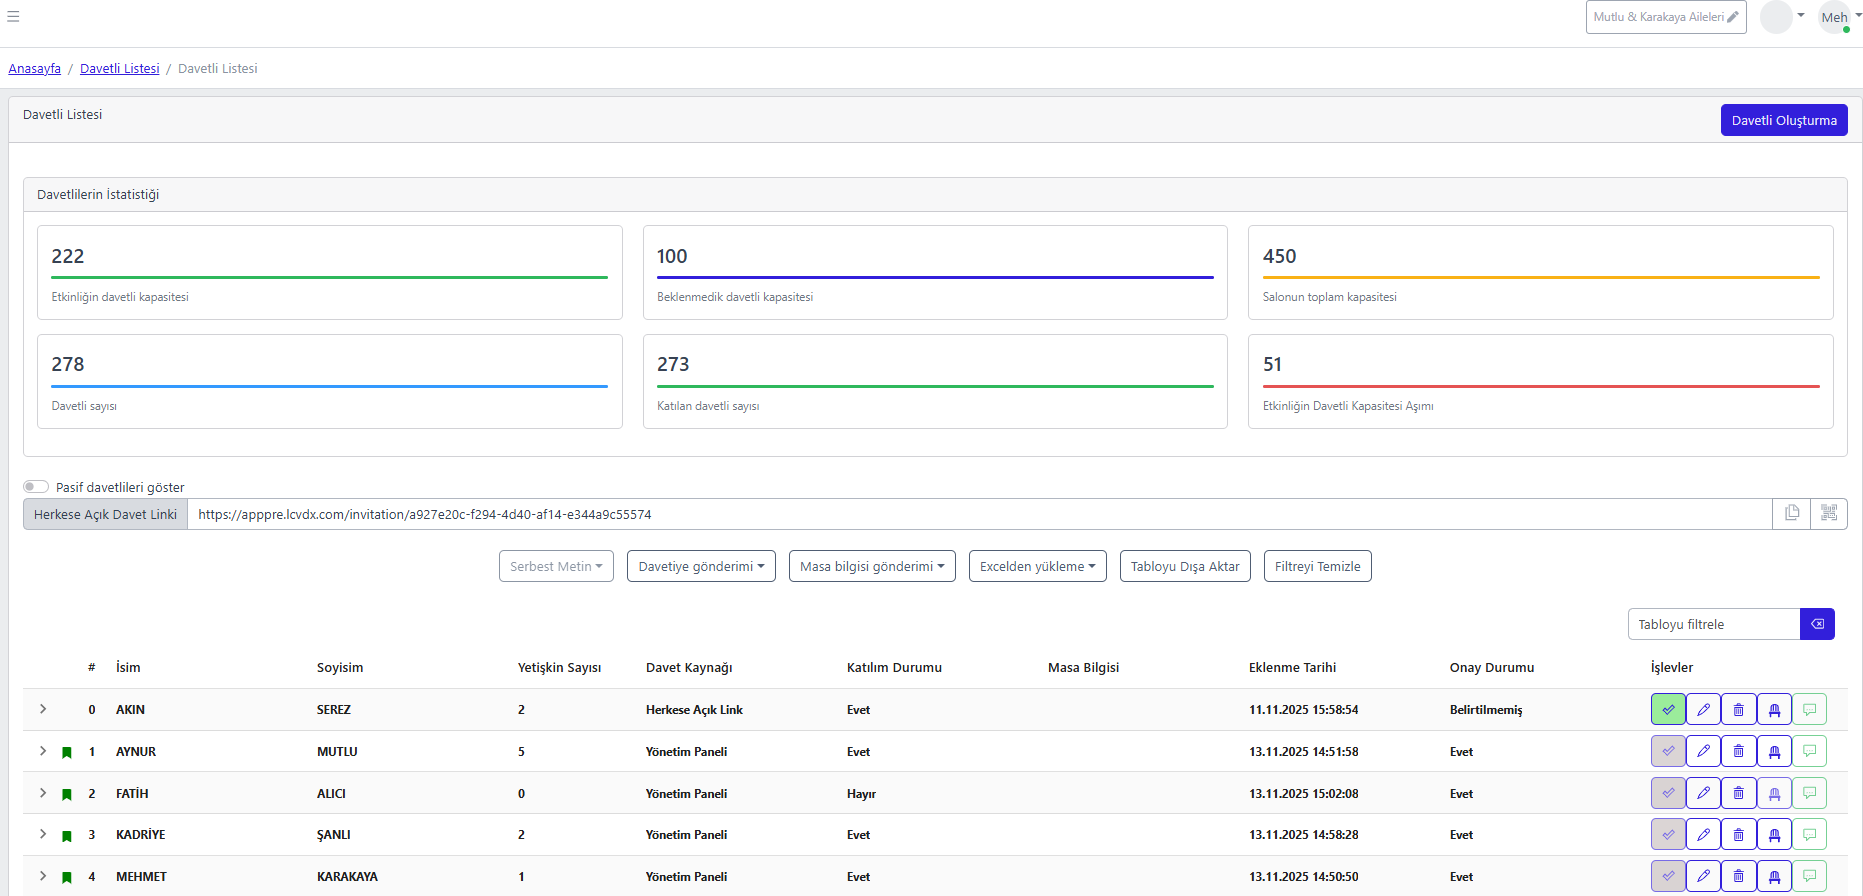Click the green approve checkmark for AKIN SEREZ
The height and width of the screenshot is (896, 1863).
tap(1668, 709)
